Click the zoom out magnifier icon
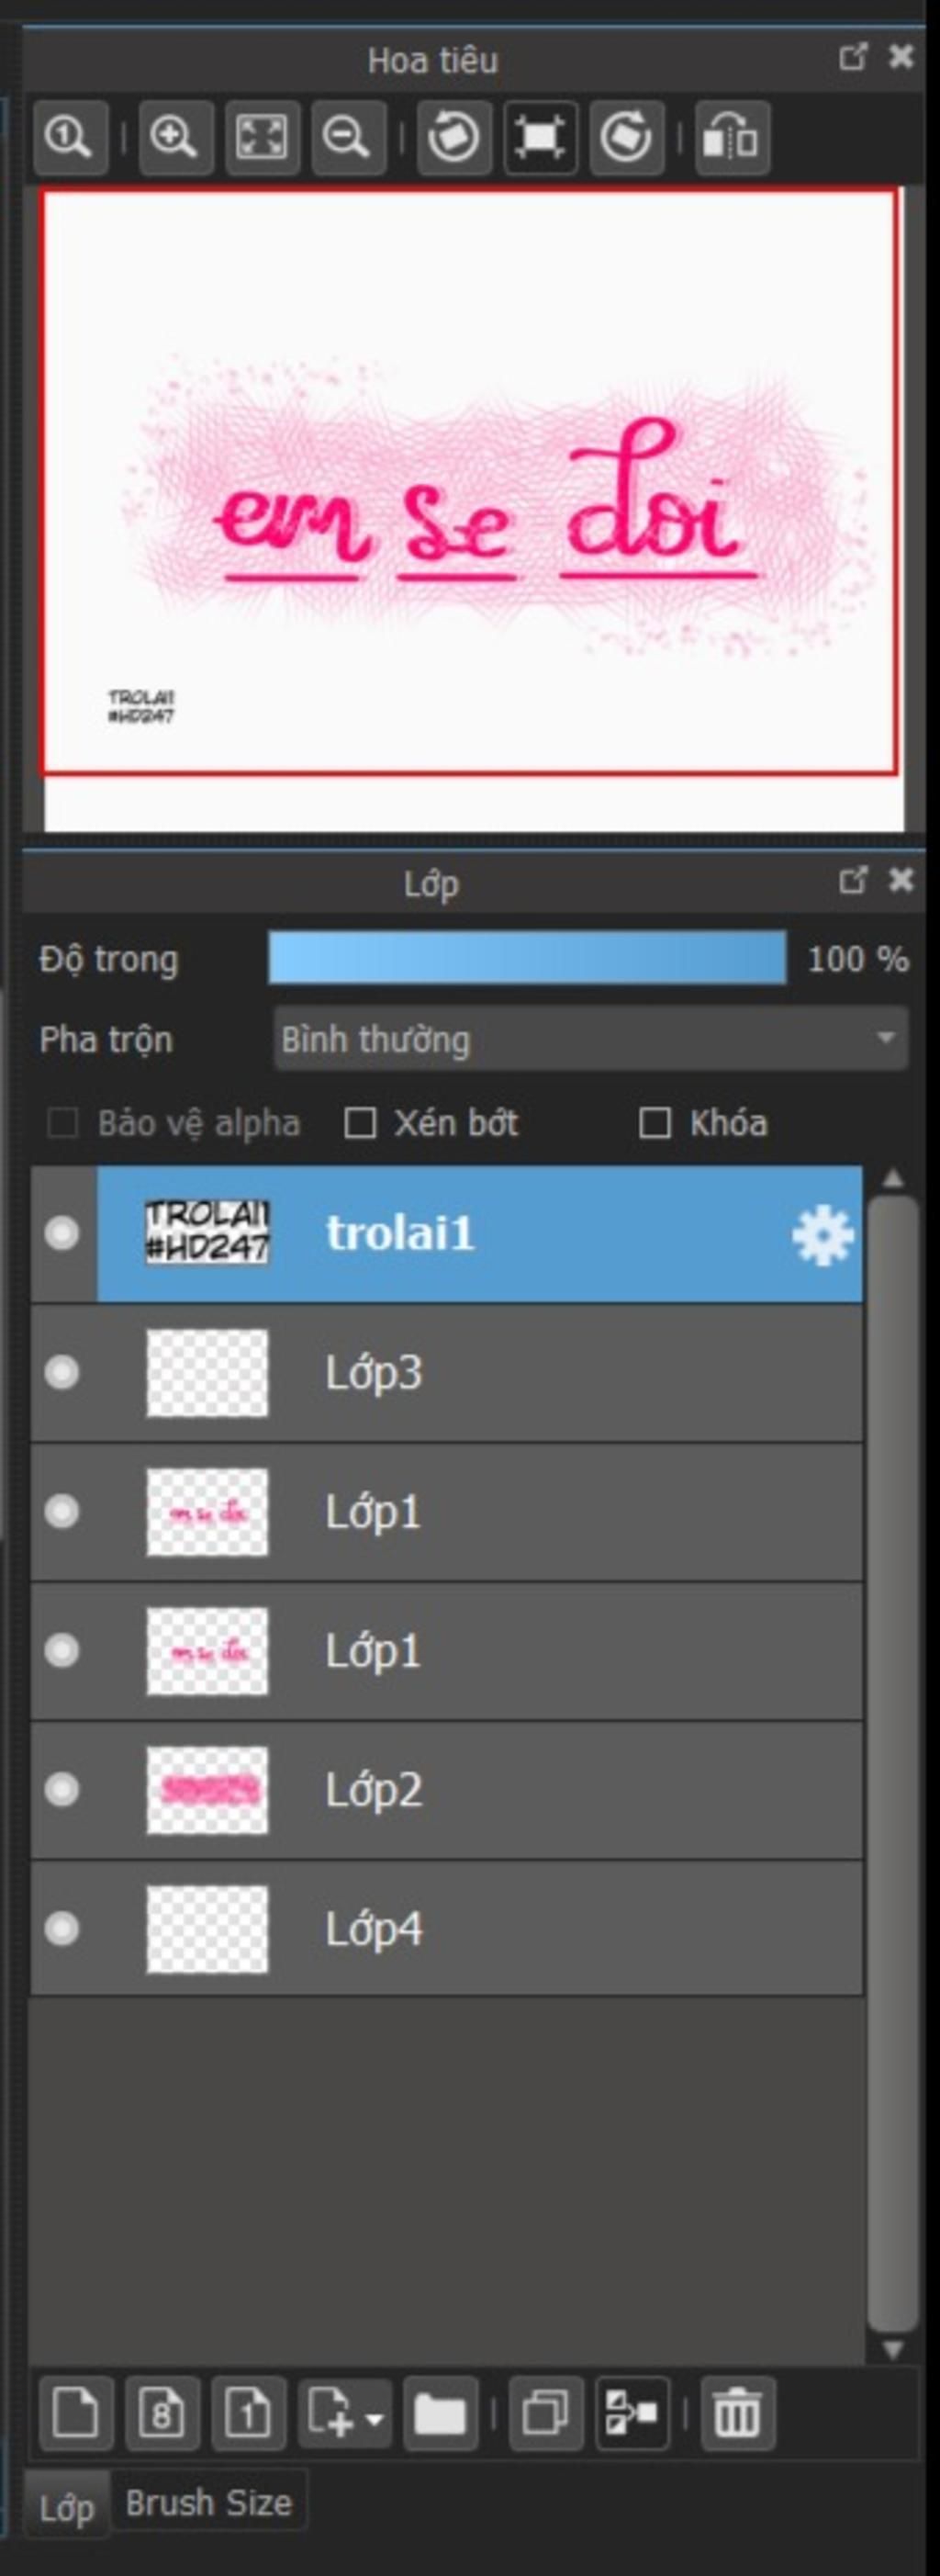This screenshot has height=2576, width=940. coord(348,137)
